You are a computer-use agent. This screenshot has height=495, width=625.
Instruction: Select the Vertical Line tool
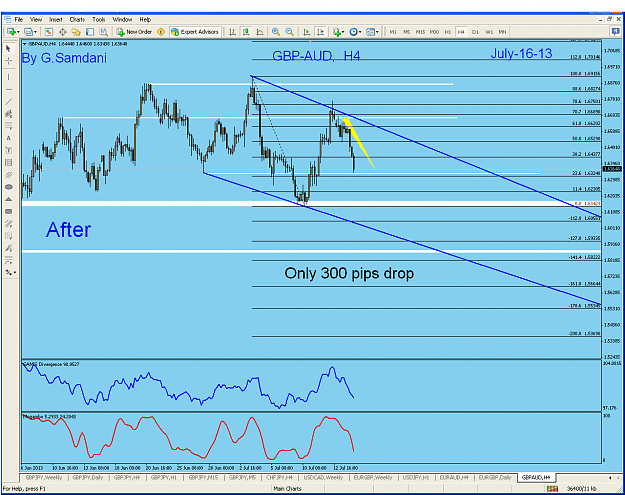(8, 77)
